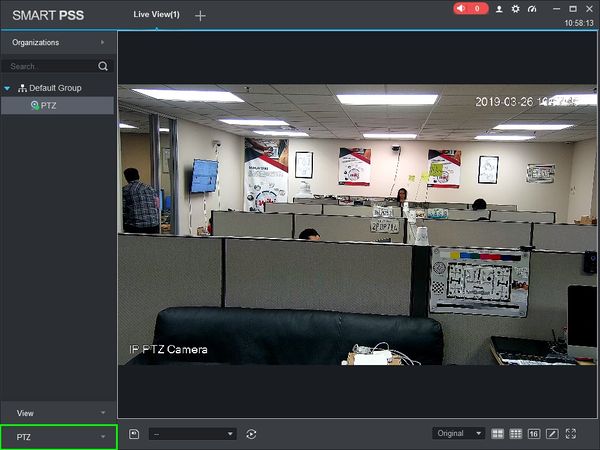Viewport: 600px width, 450px height.
Task: Switch to sixteen-window layout
Action: click(533, 434)
